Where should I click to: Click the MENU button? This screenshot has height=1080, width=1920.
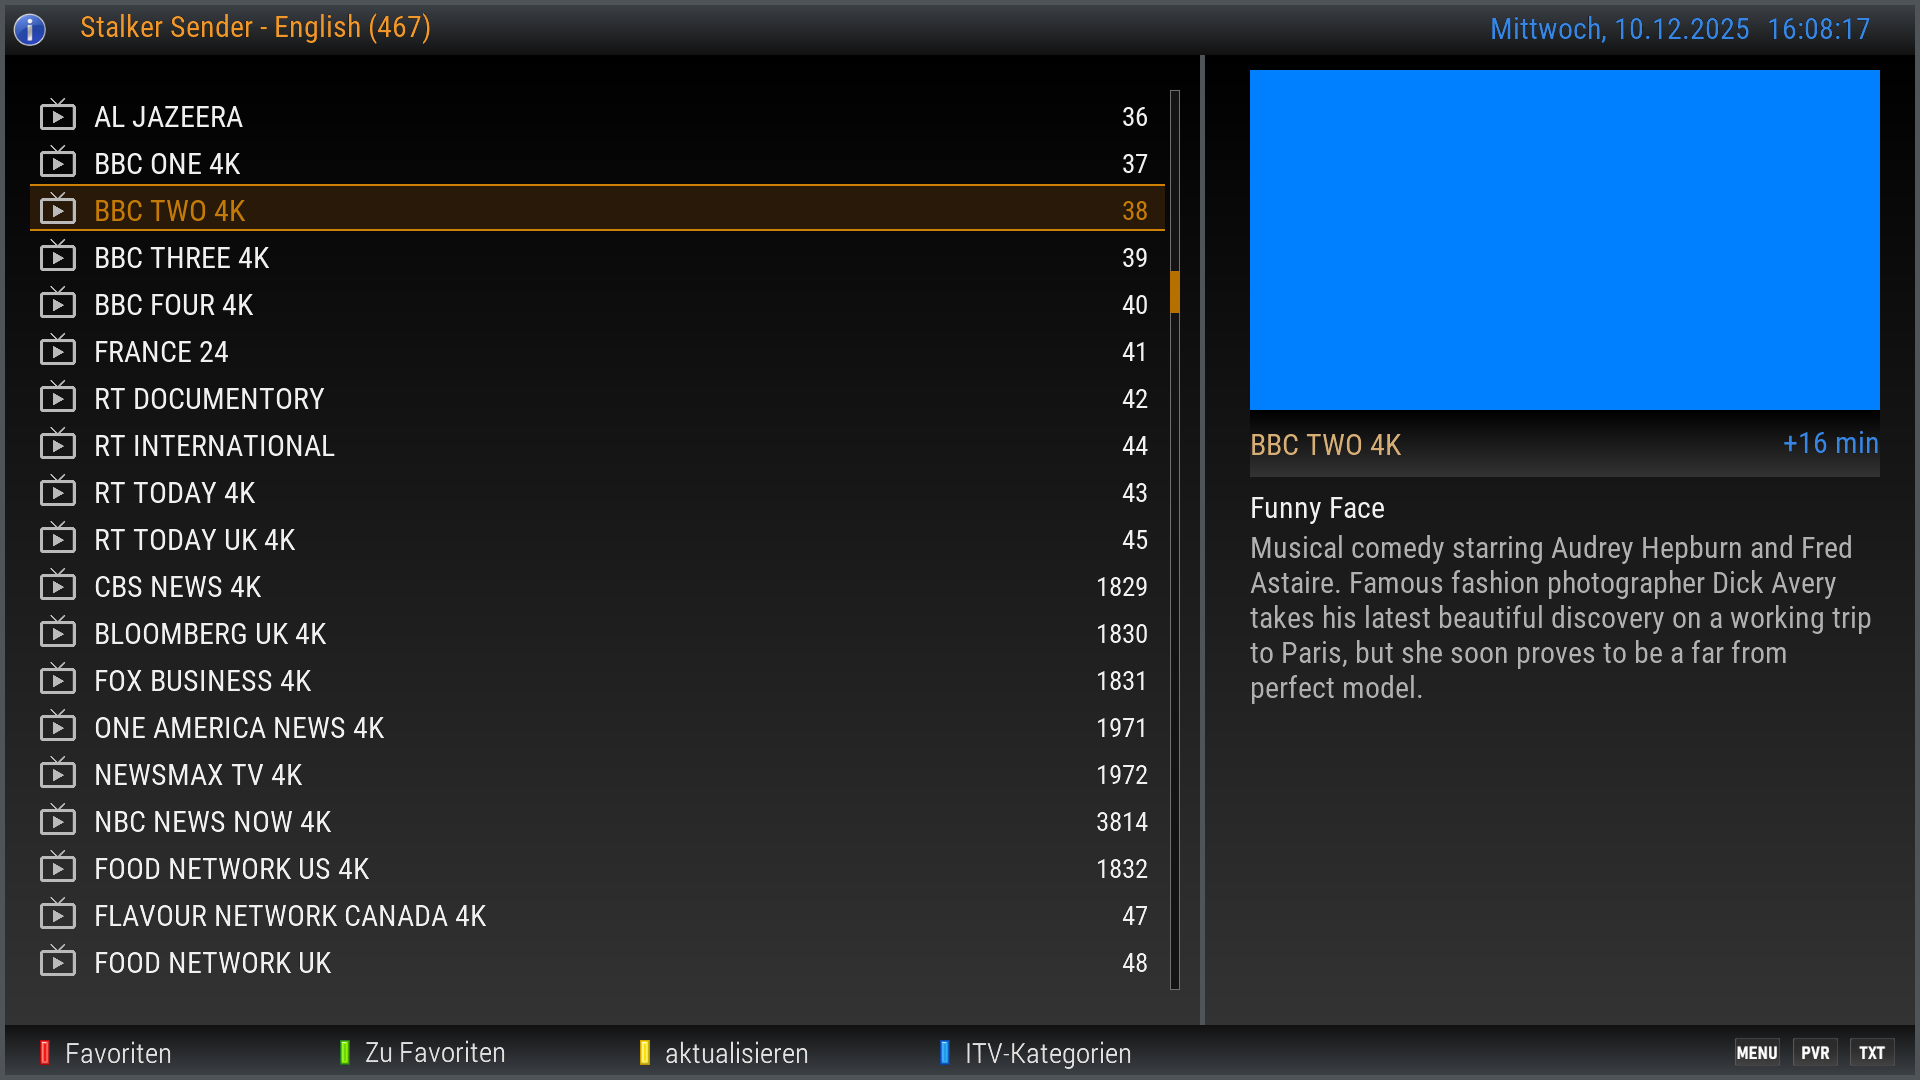pos(1756,1053)
